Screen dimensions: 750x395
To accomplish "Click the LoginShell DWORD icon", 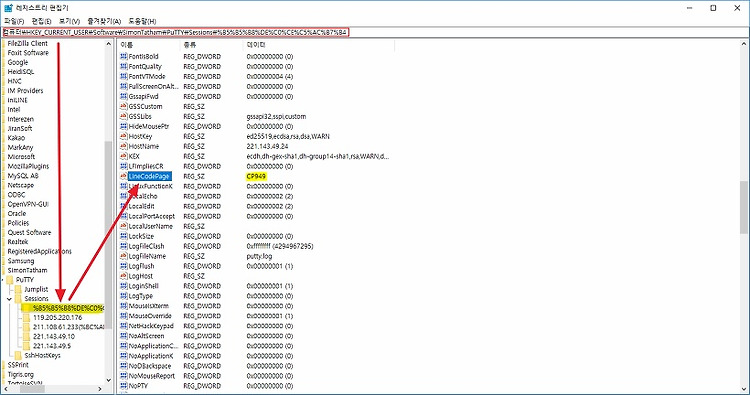I will [x=123, y=286].
